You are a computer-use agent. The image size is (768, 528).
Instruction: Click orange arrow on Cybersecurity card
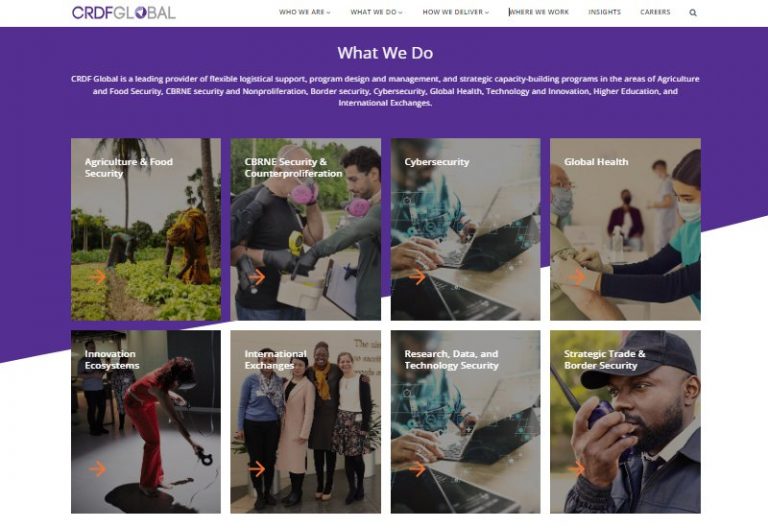pyautogui.click(x=417, y=277)
